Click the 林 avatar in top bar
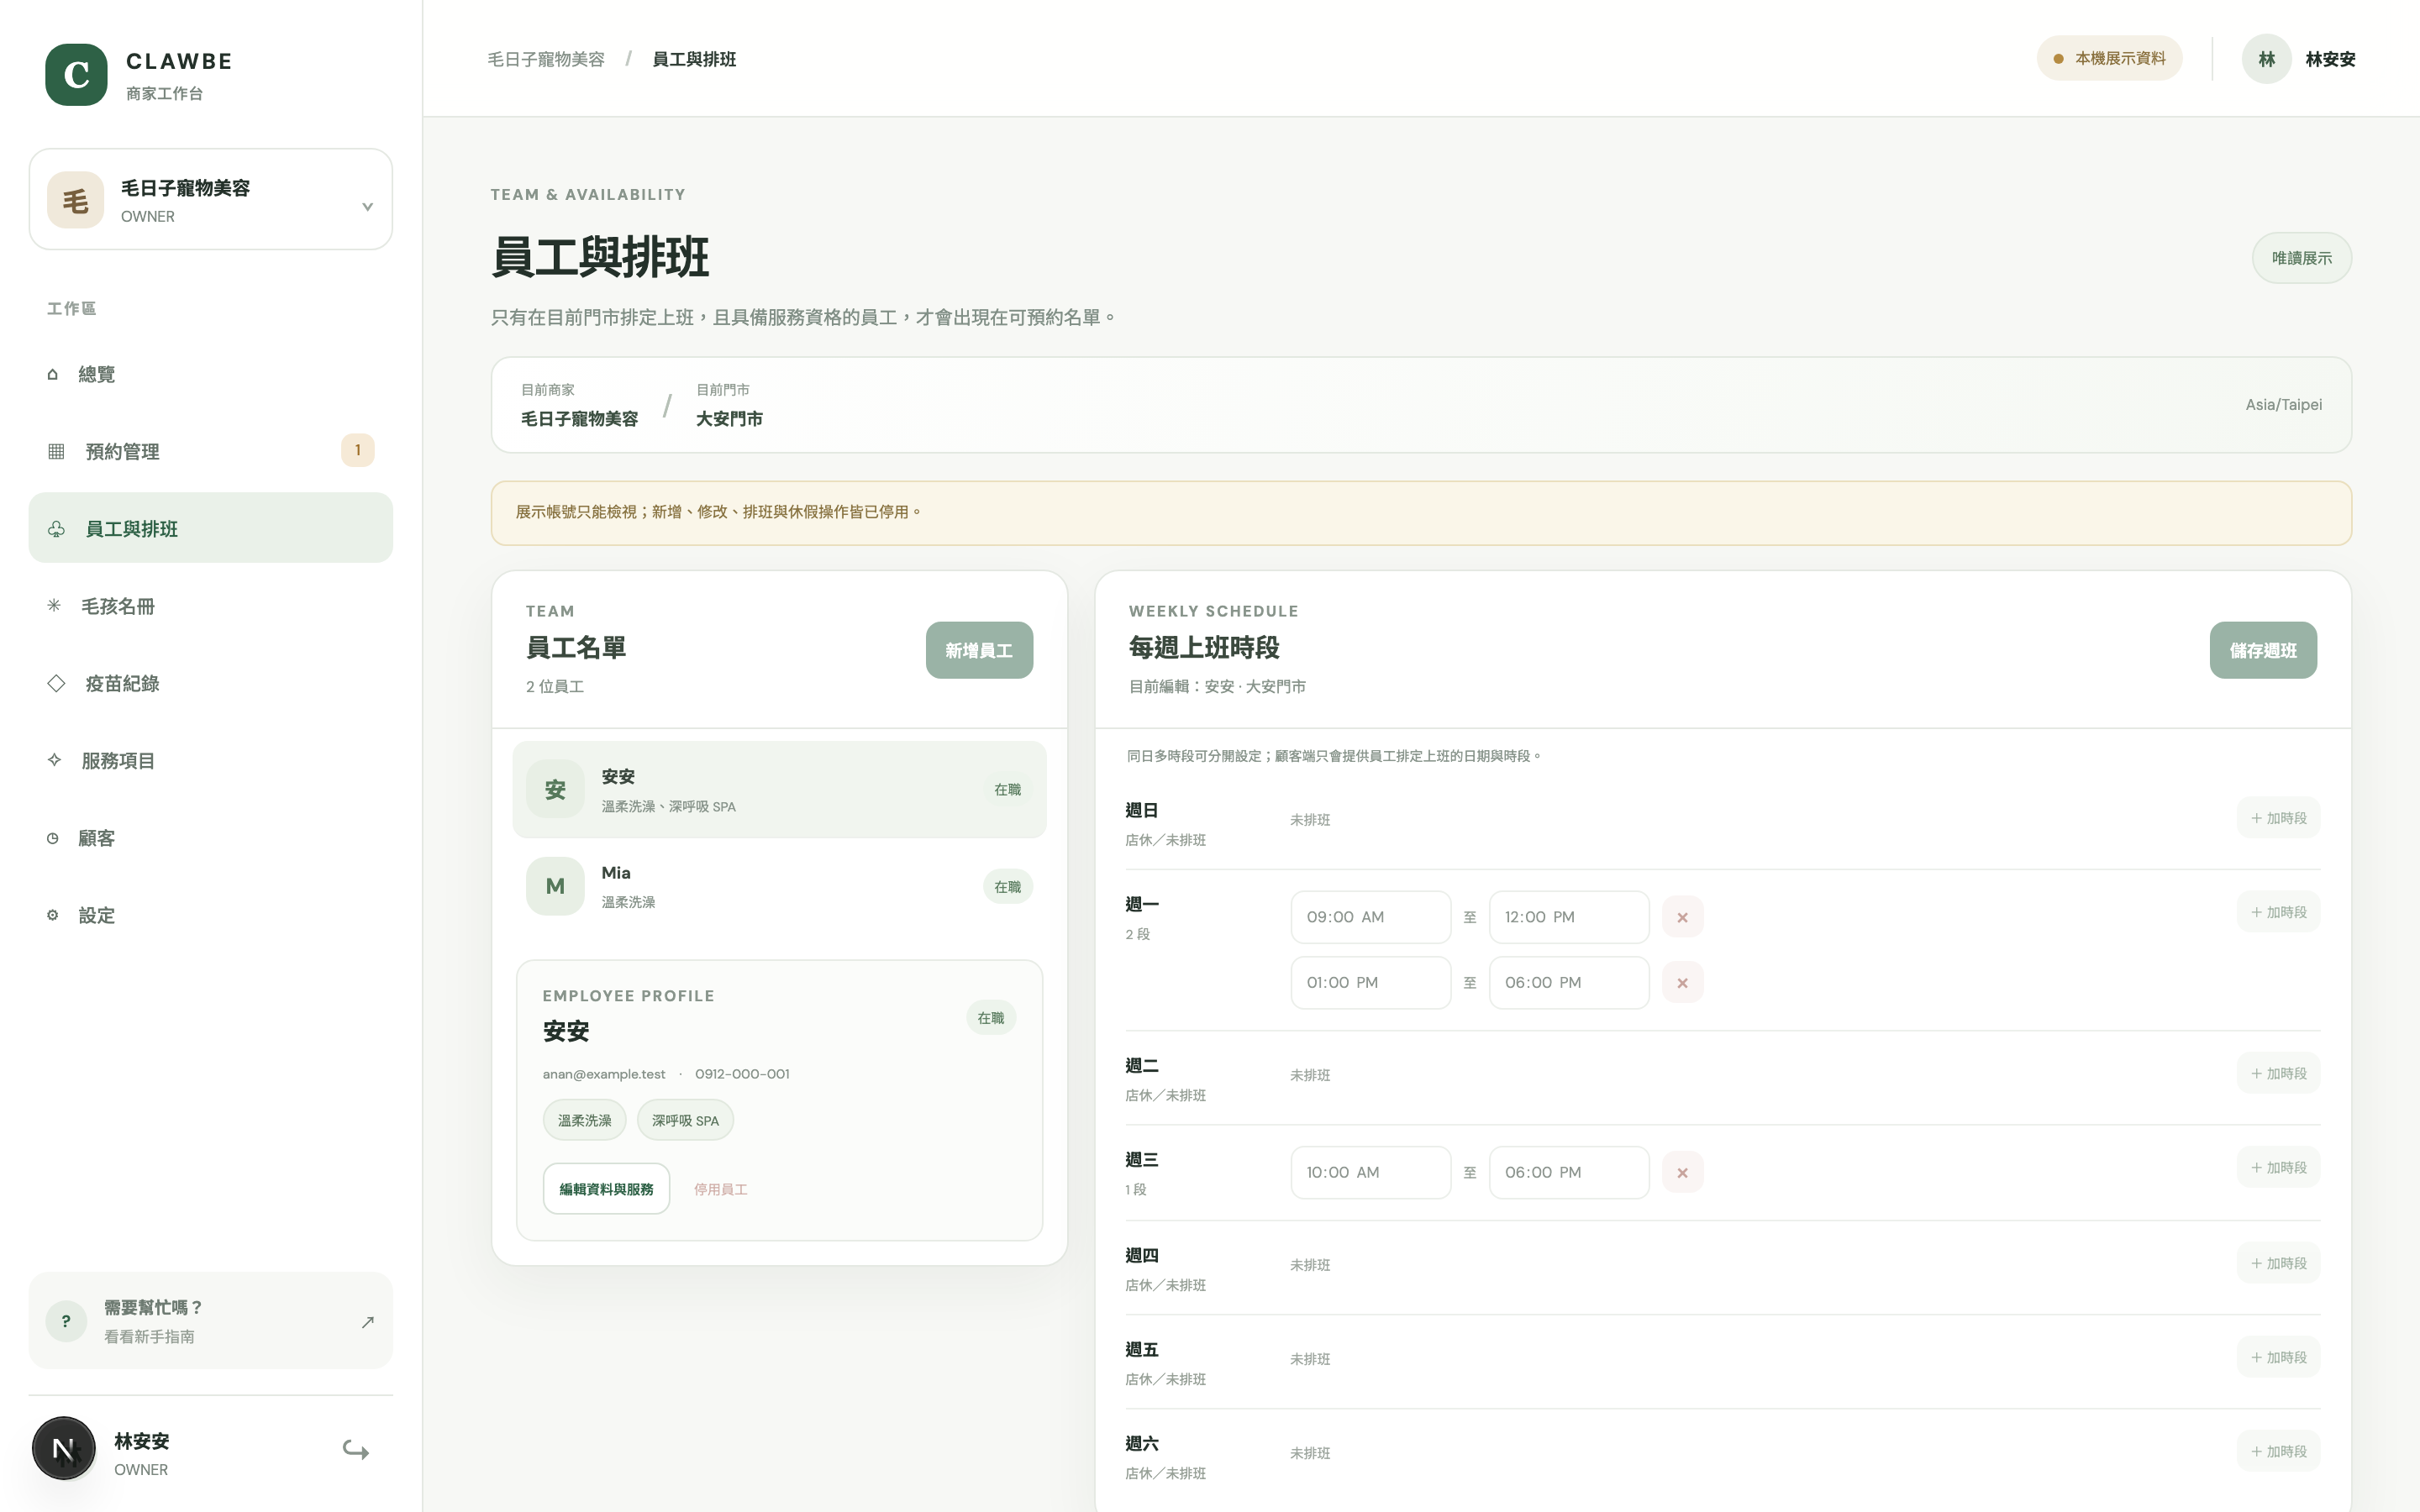Screen dimensions: 2420x1512 (x=2267, y=59)
